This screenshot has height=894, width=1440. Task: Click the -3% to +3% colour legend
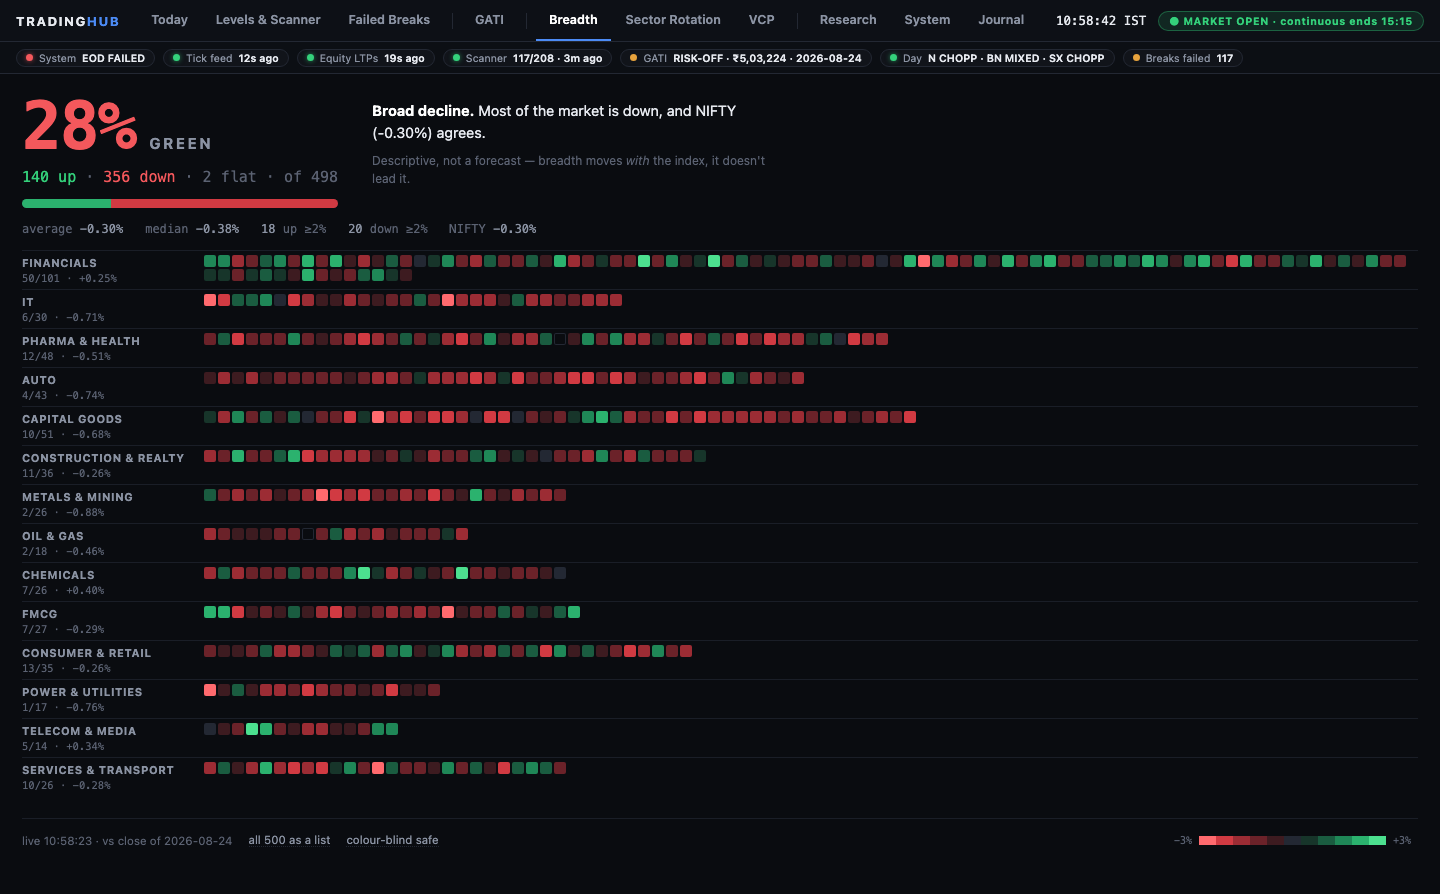[x=1292, y=840]
